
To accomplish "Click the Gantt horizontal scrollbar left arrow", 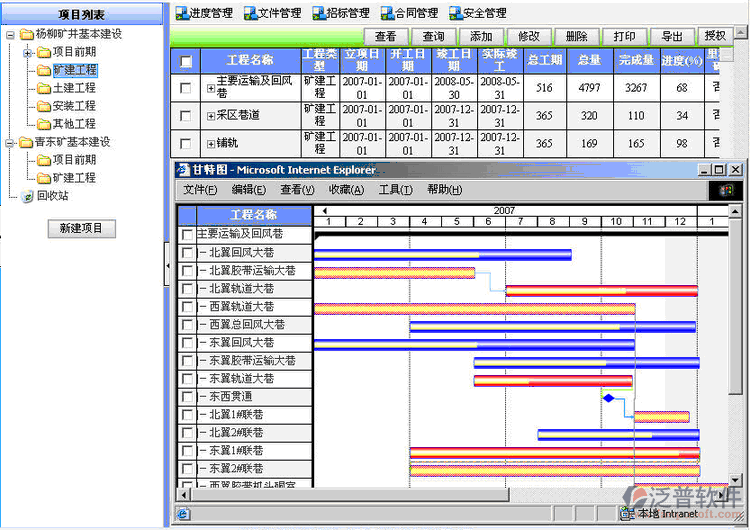I will [x=184, y=495].
